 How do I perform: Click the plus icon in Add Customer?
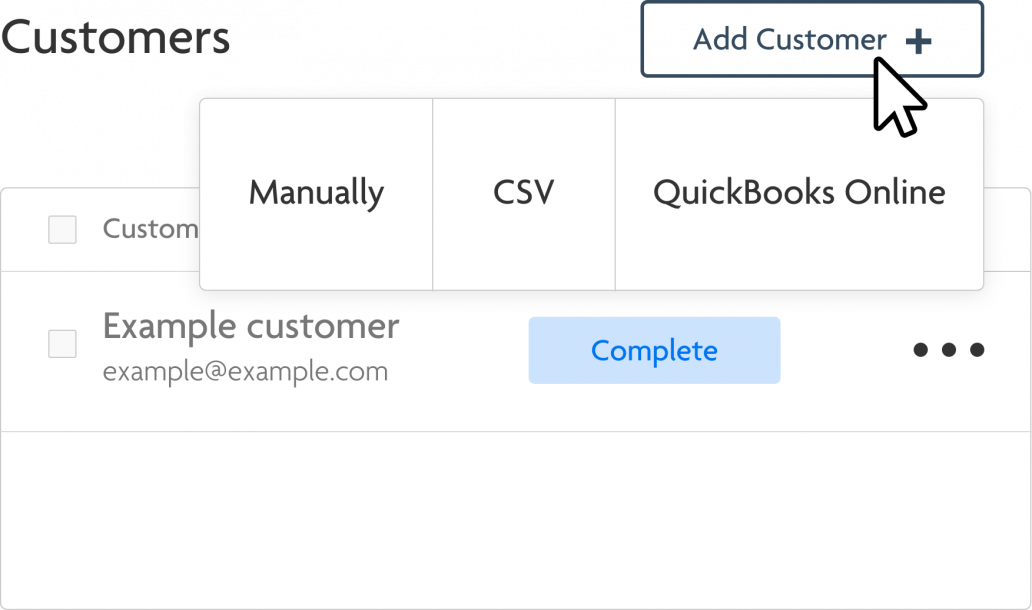tap(918, 41)
